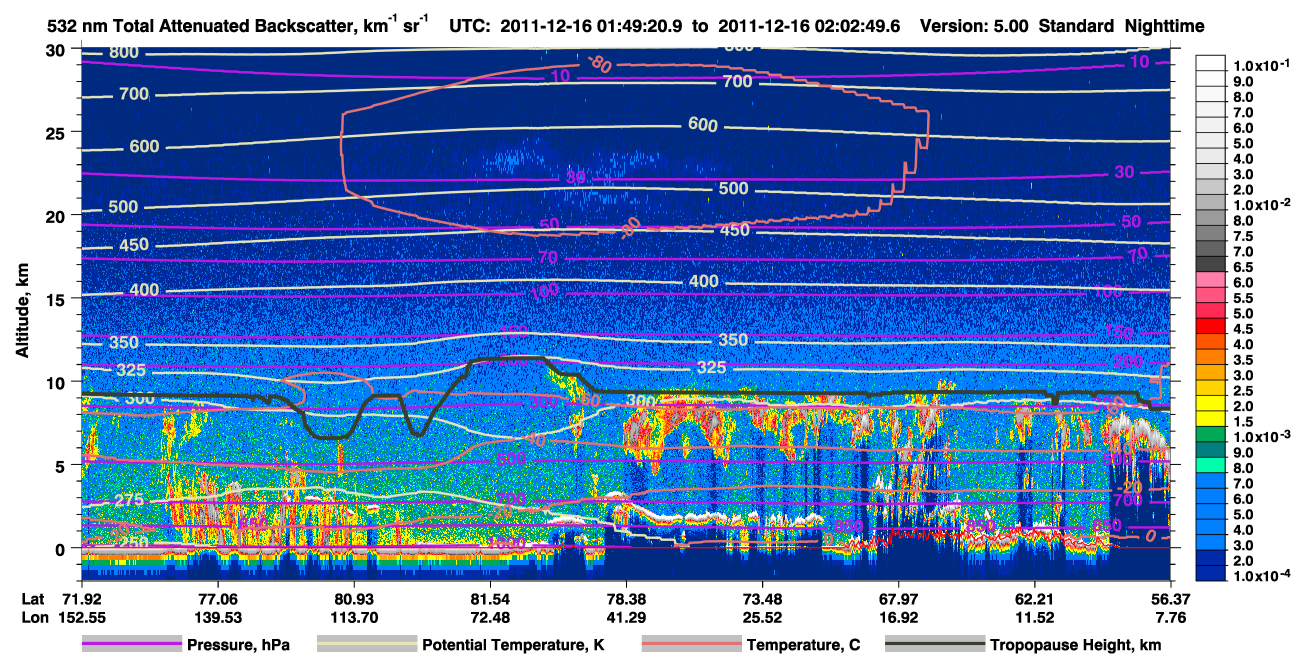Screen dimensions: 1300x667
Task: Click latitude value 81.54
Action: (x=490, y=598)
